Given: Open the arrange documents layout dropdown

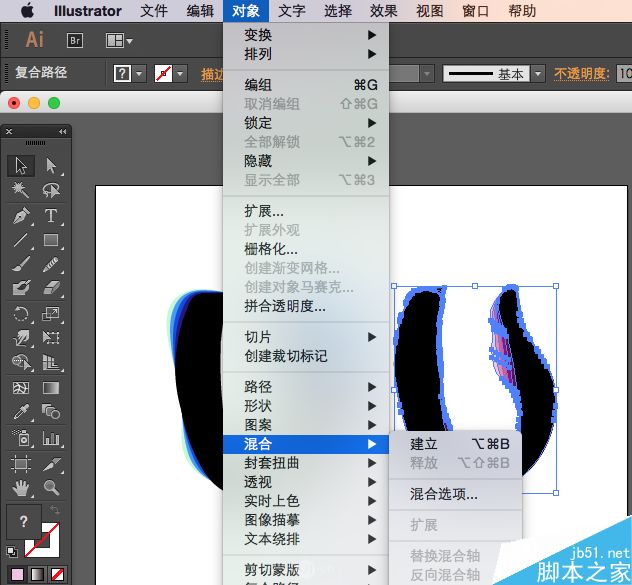Looking at the screenshot, I should (x=119, y=41).
